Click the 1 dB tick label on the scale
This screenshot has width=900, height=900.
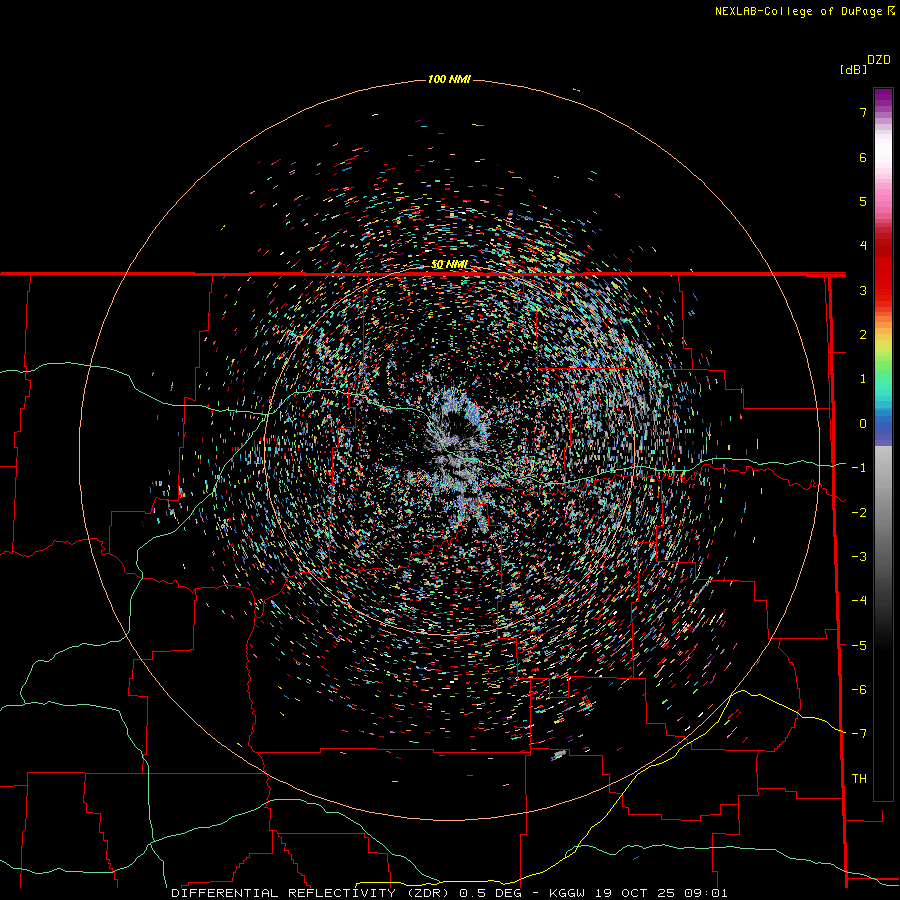[x=863, y=379]
